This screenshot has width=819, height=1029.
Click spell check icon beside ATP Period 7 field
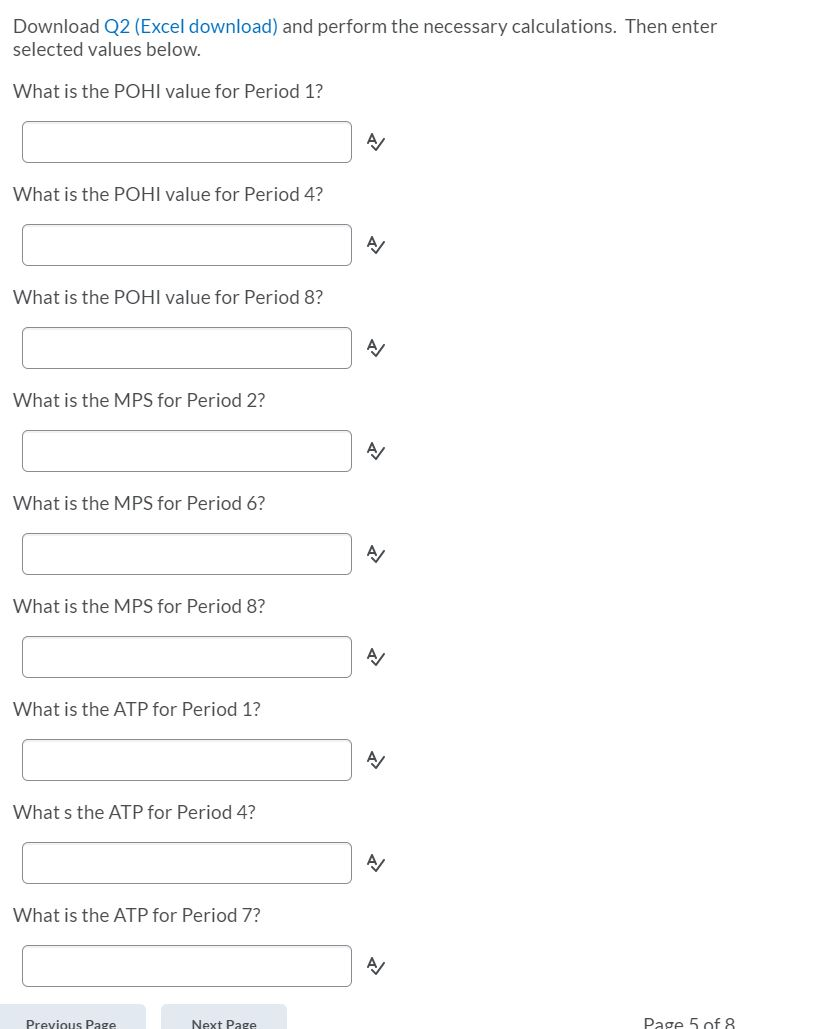tap(374, 966)
